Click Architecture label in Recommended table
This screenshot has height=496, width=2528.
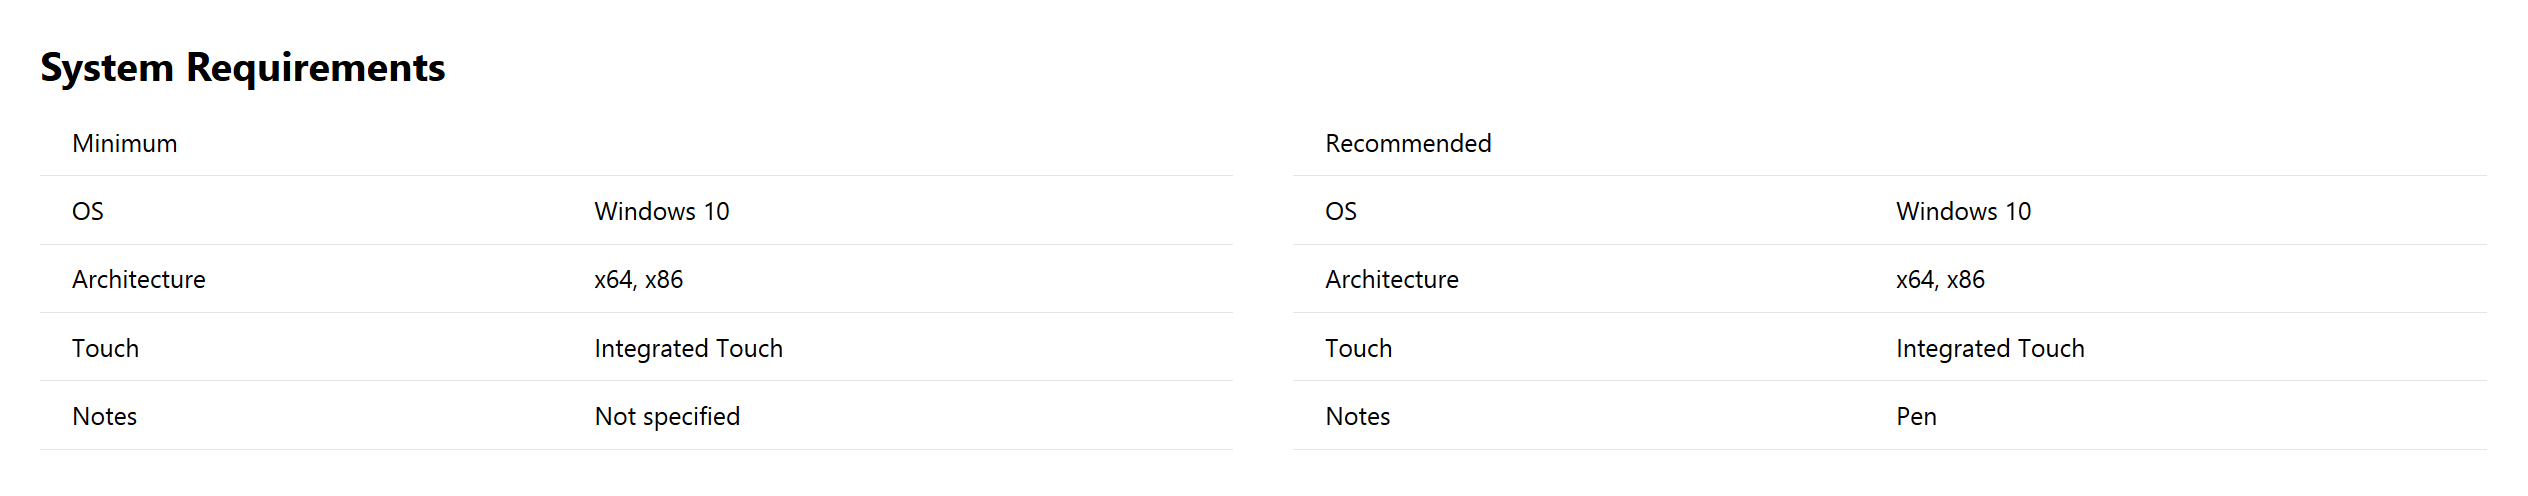1392,279
